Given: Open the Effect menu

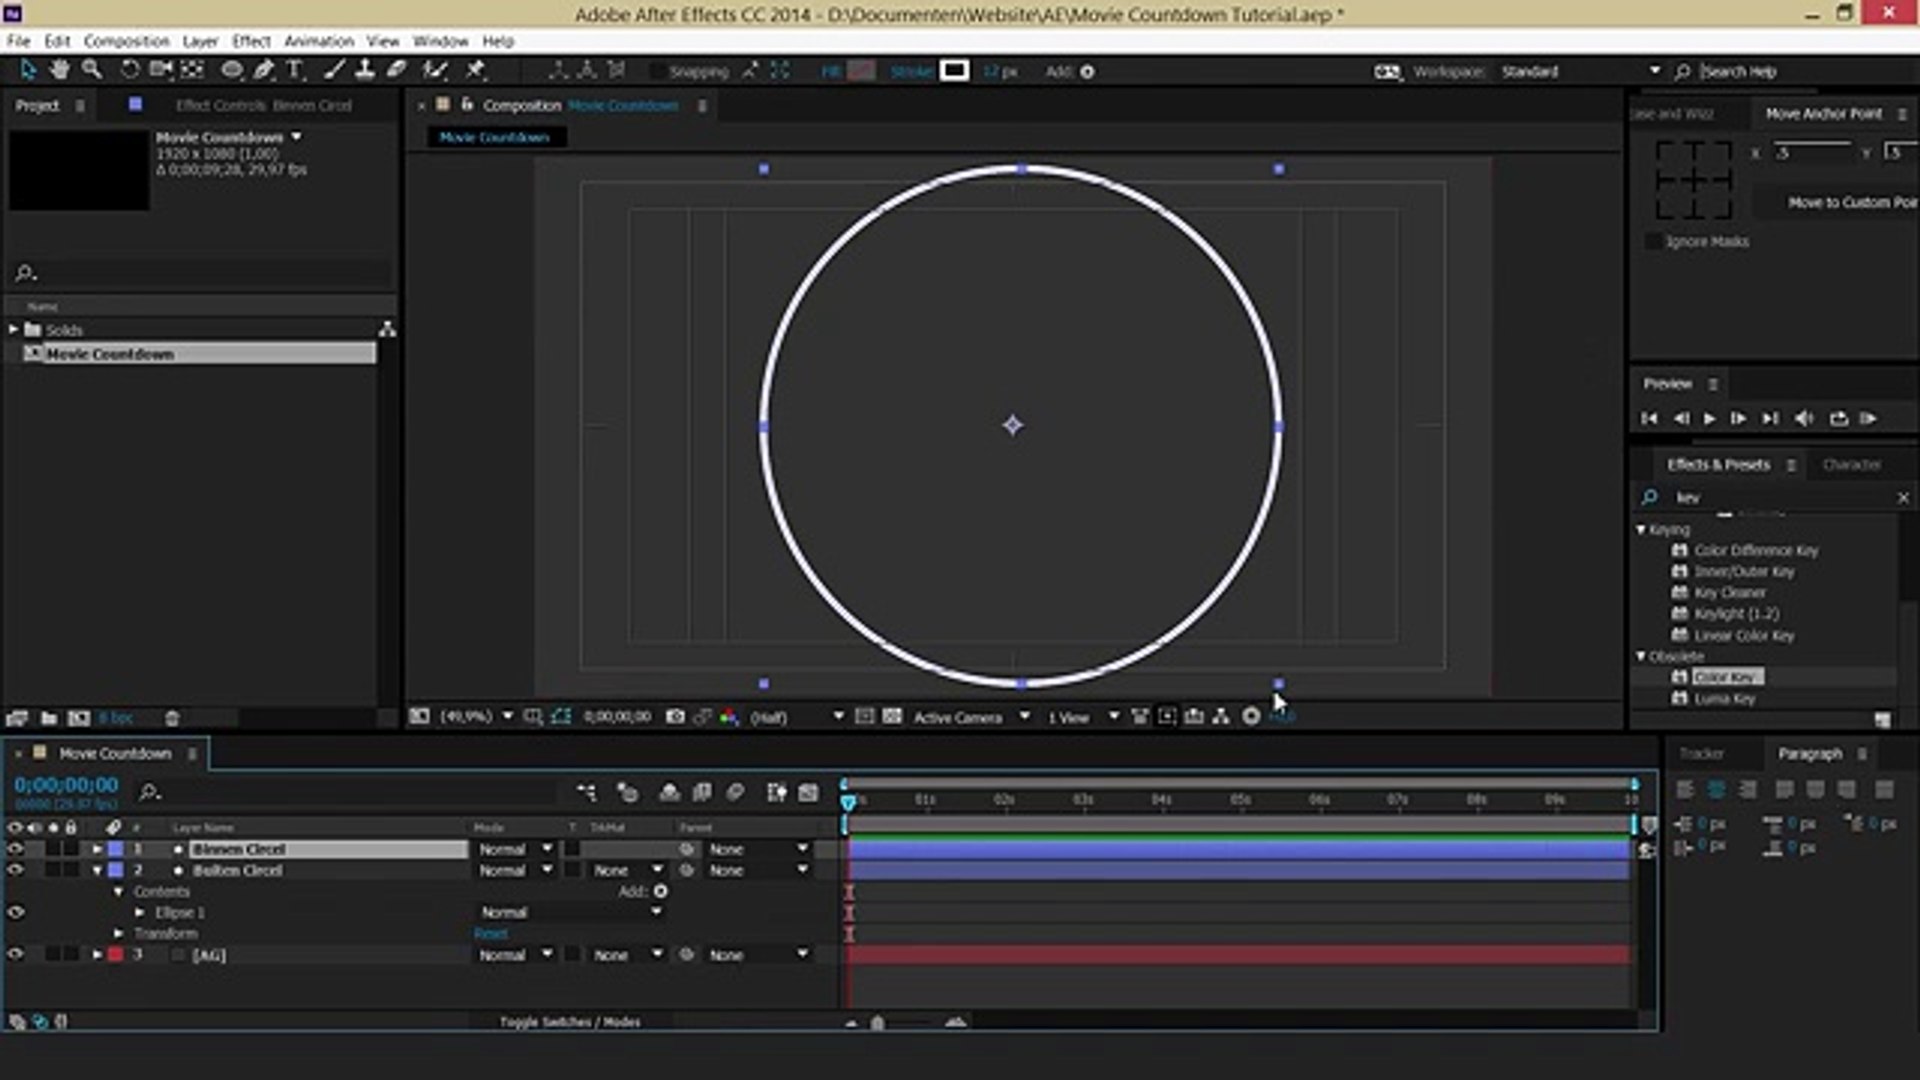Looking at the screenshot, I should pyautogui.click(x=251, y=41).
